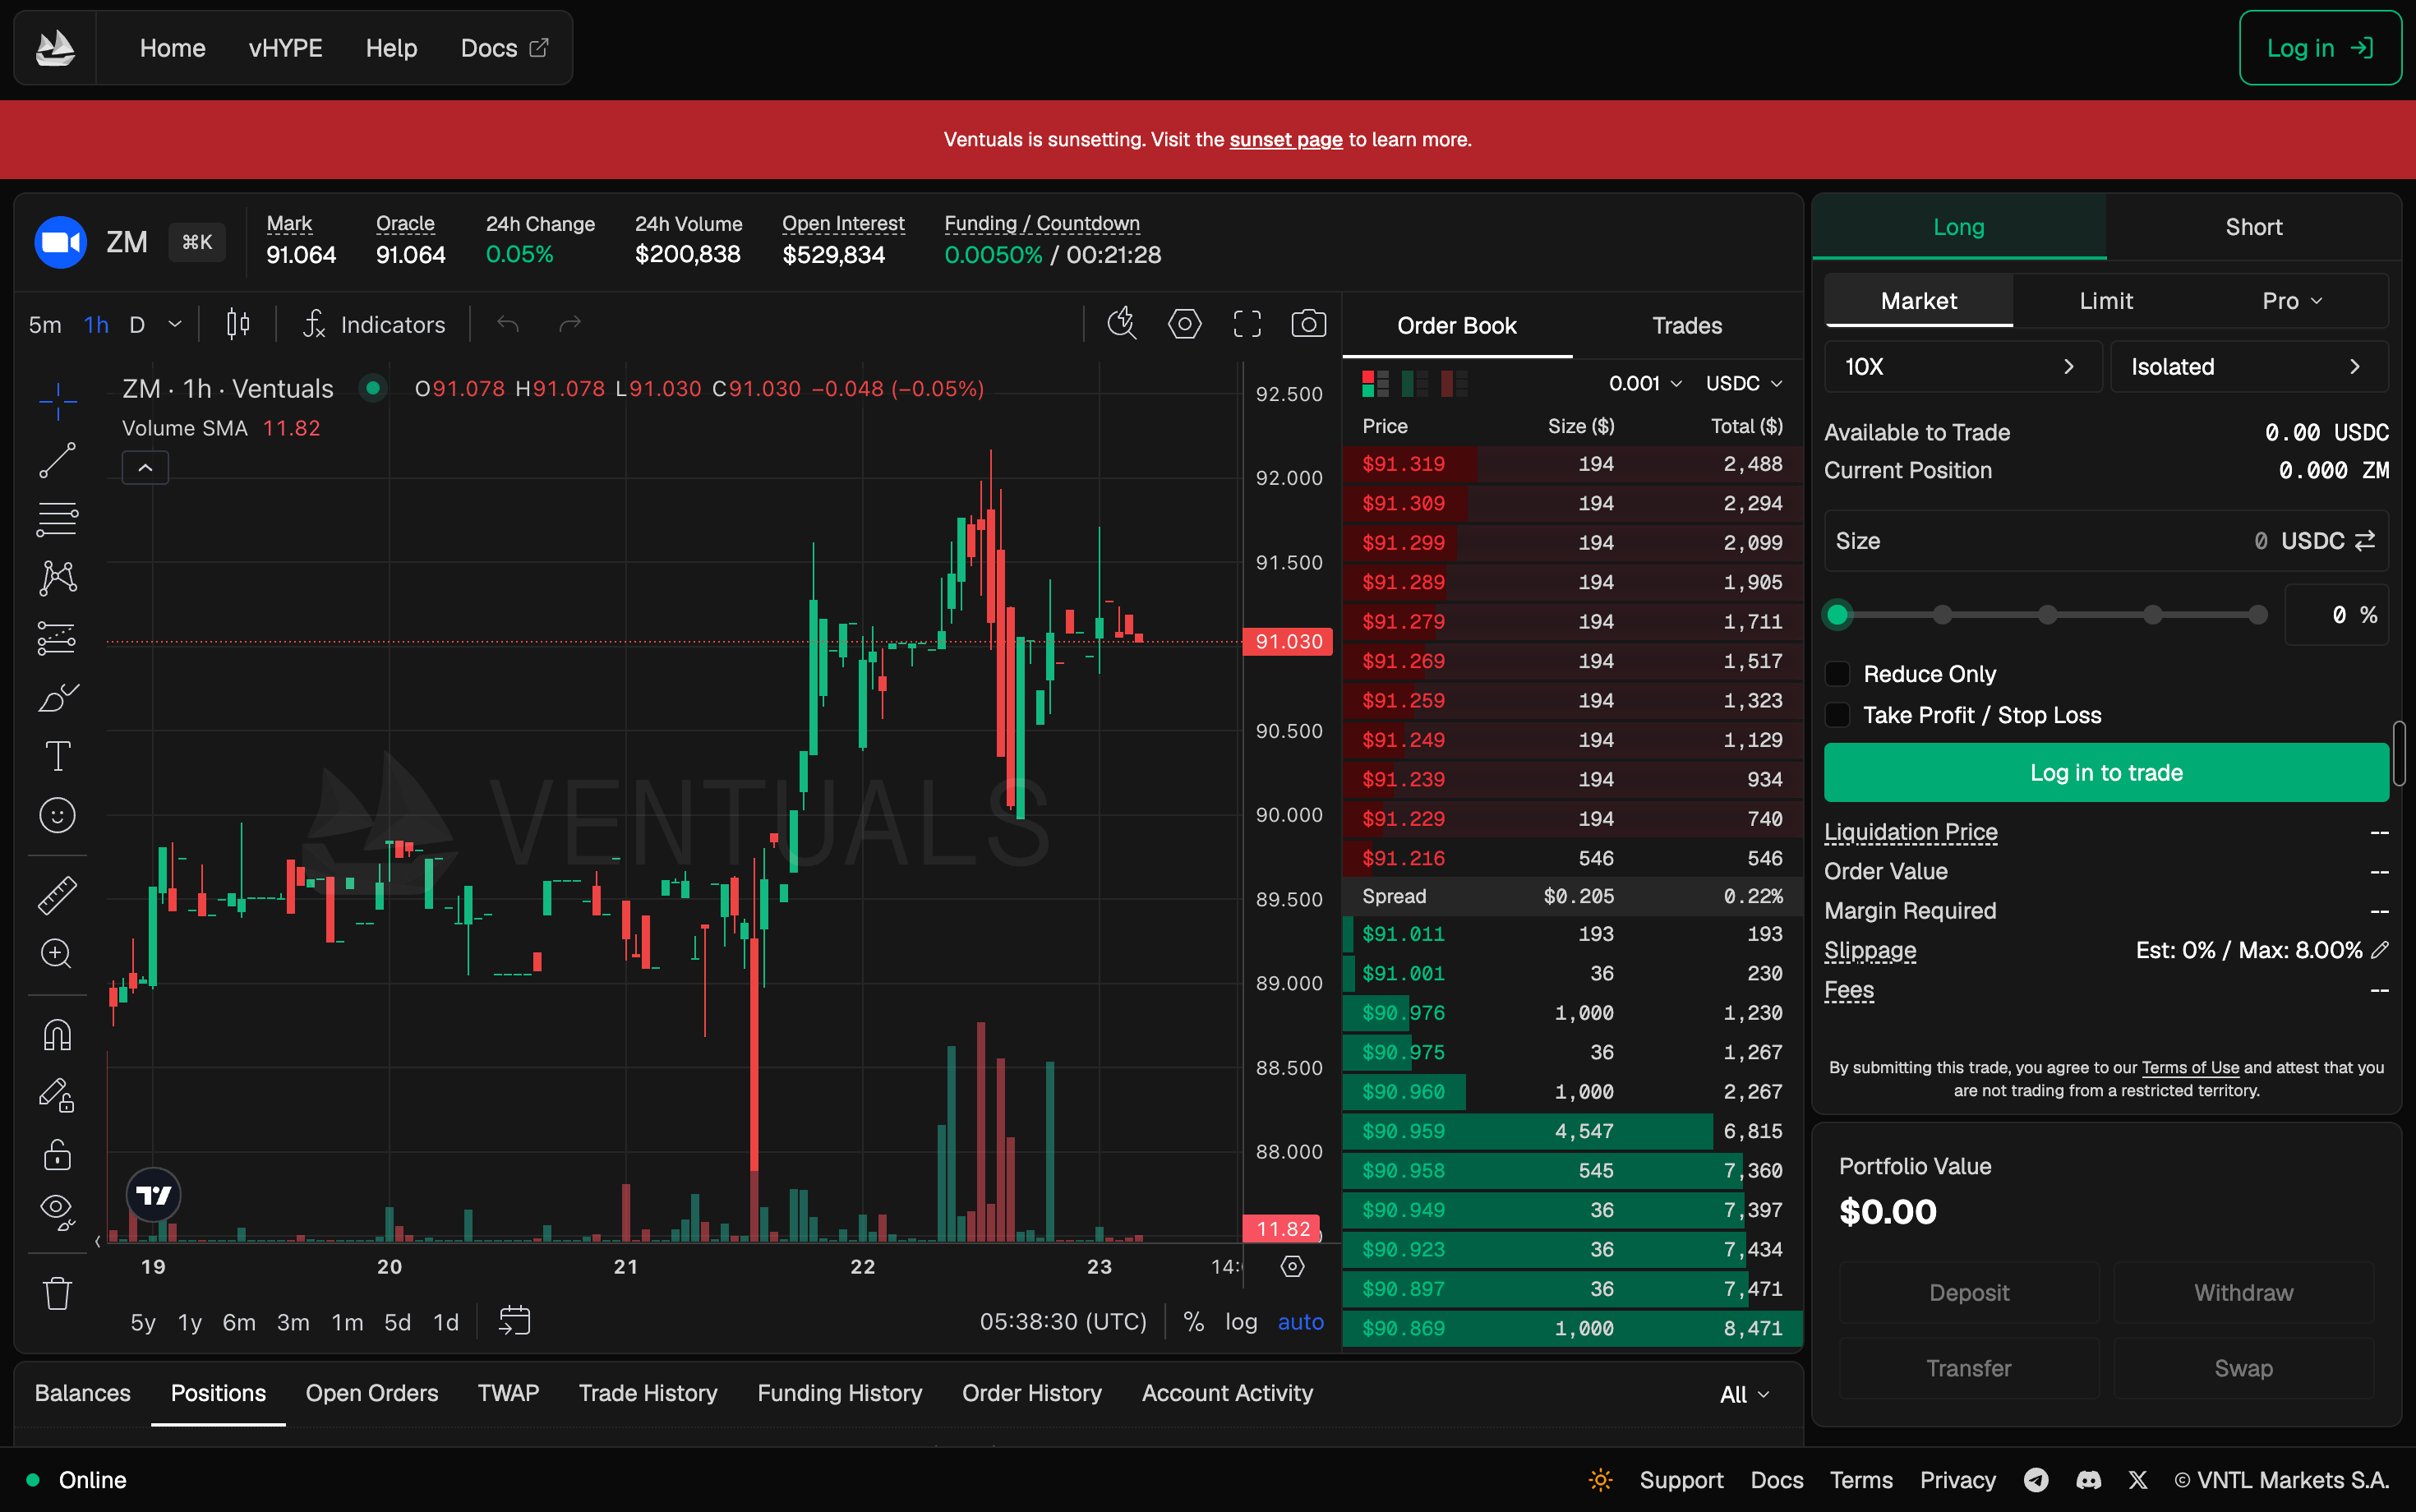The image size is (2416, 1512).
Task: Open the emoji icons tool
Action: (57, 815)
